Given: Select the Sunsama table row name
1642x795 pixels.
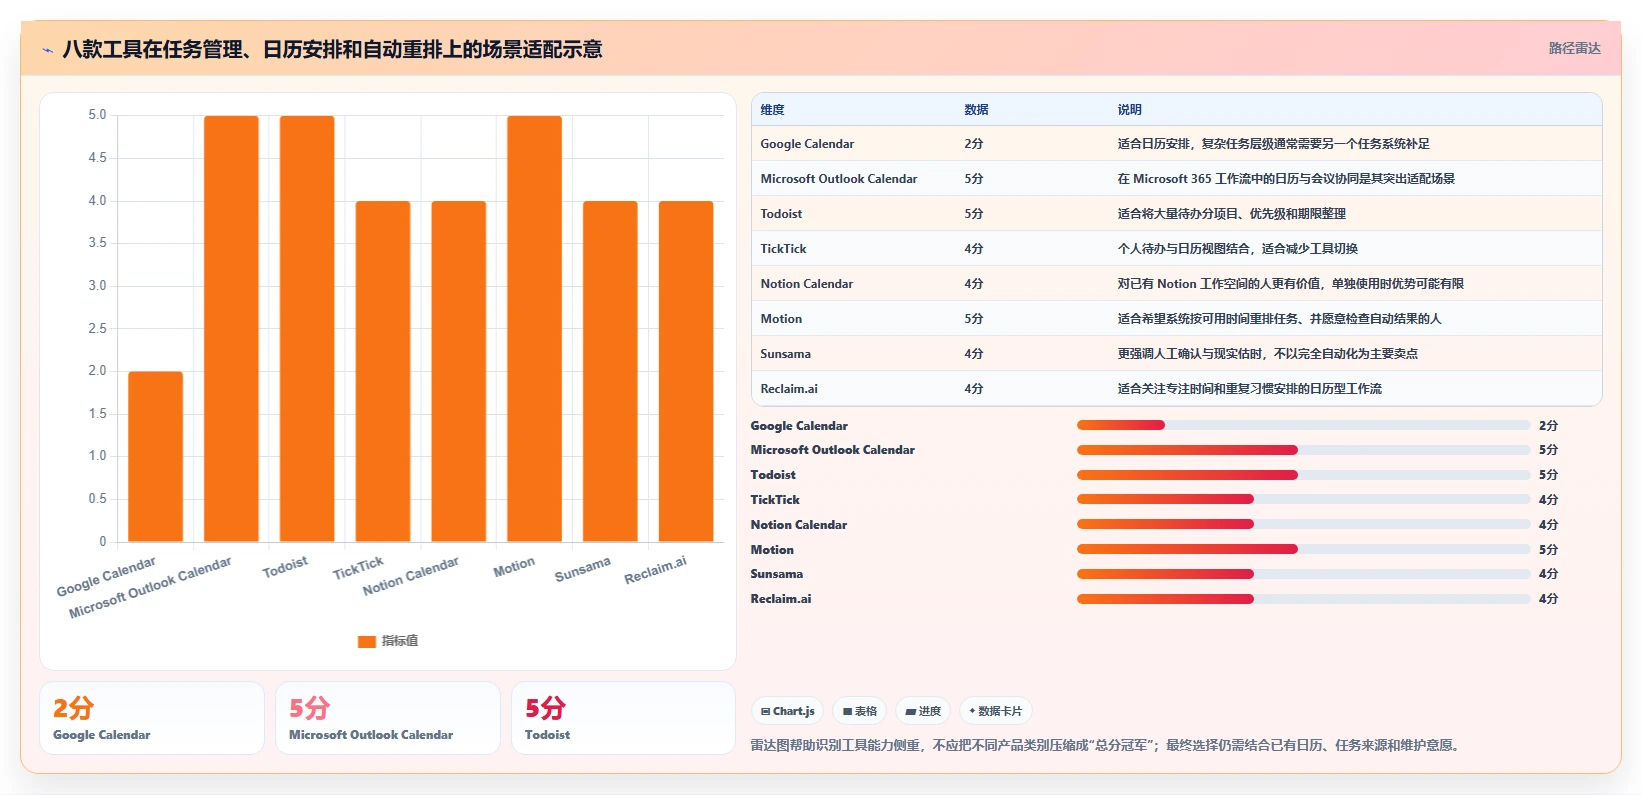Looking at the screenshot, I should coord(785,354).
